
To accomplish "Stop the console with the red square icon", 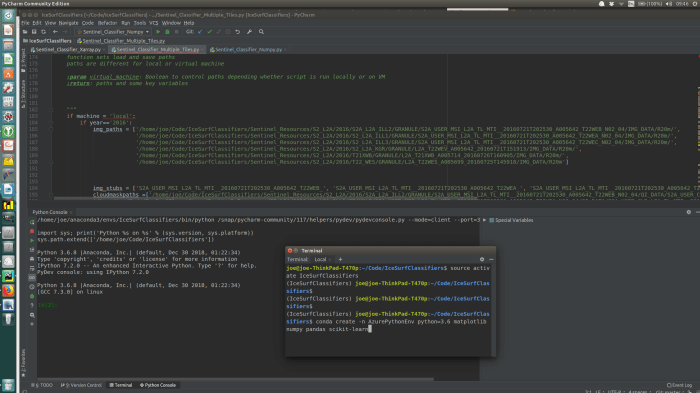I will (x=32, y=231).
